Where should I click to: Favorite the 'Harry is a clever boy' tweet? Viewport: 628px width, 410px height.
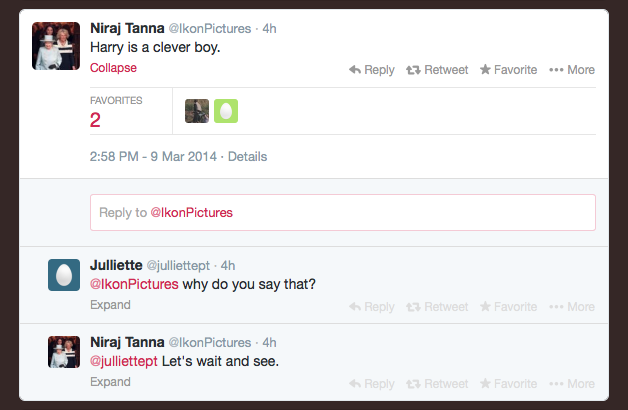[x=508, y=70]
